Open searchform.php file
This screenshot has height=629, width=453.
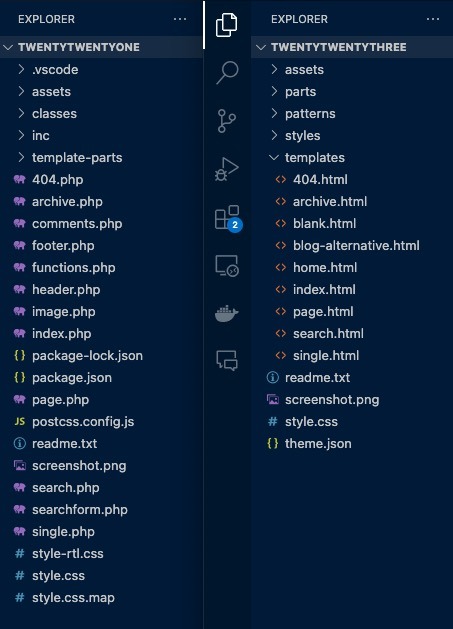101,509
